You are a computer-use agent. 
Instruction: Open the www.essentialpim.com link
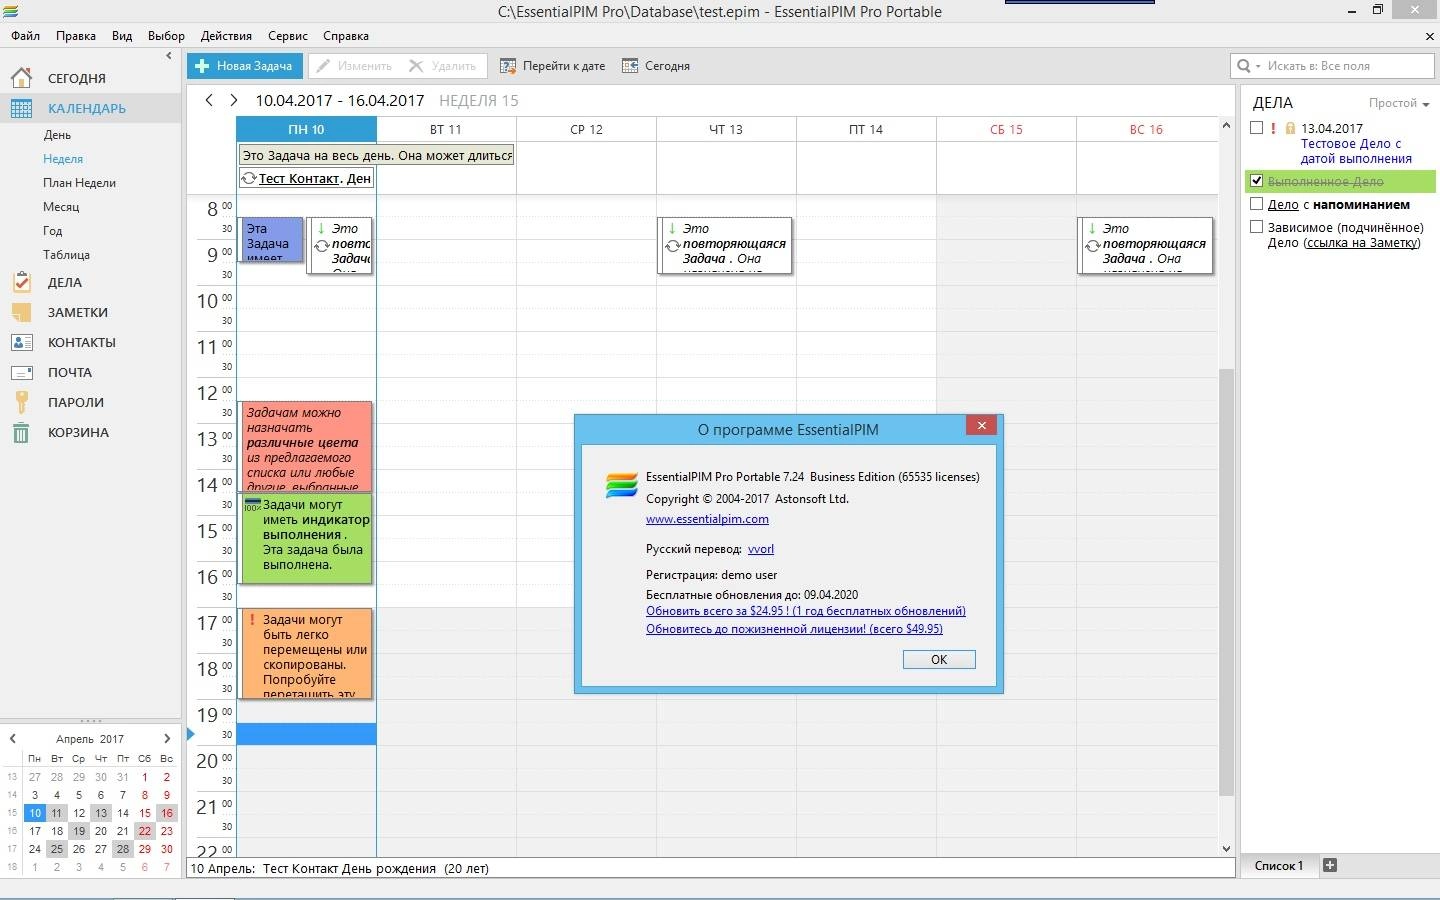tap(707, 519)
